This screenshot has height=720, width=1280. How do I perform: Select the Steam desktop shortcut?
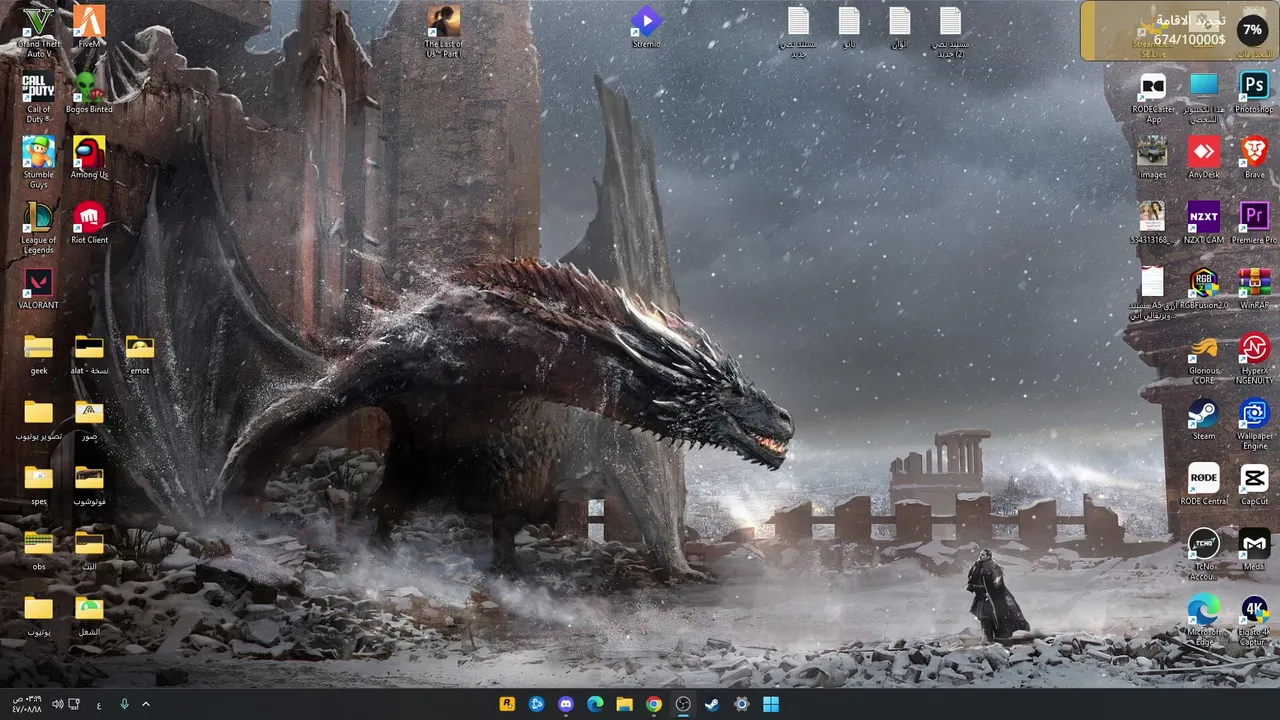click(x=1204, y=418)
